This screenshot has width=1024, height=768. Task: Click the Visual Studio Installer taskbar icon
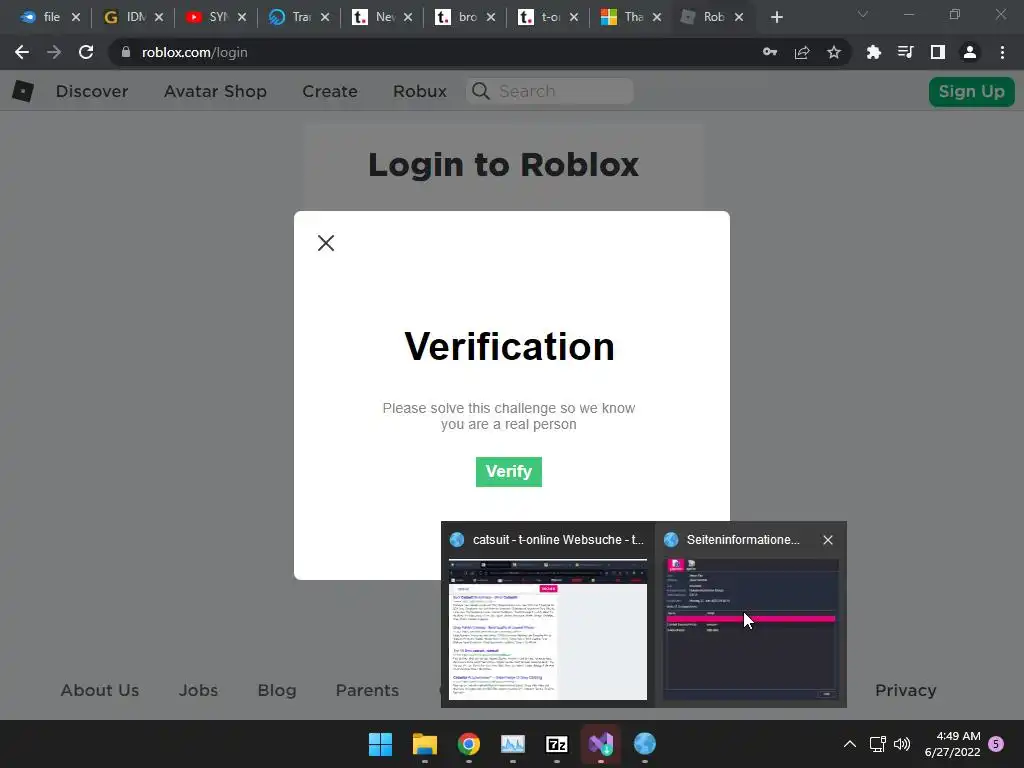coord(600,744)
